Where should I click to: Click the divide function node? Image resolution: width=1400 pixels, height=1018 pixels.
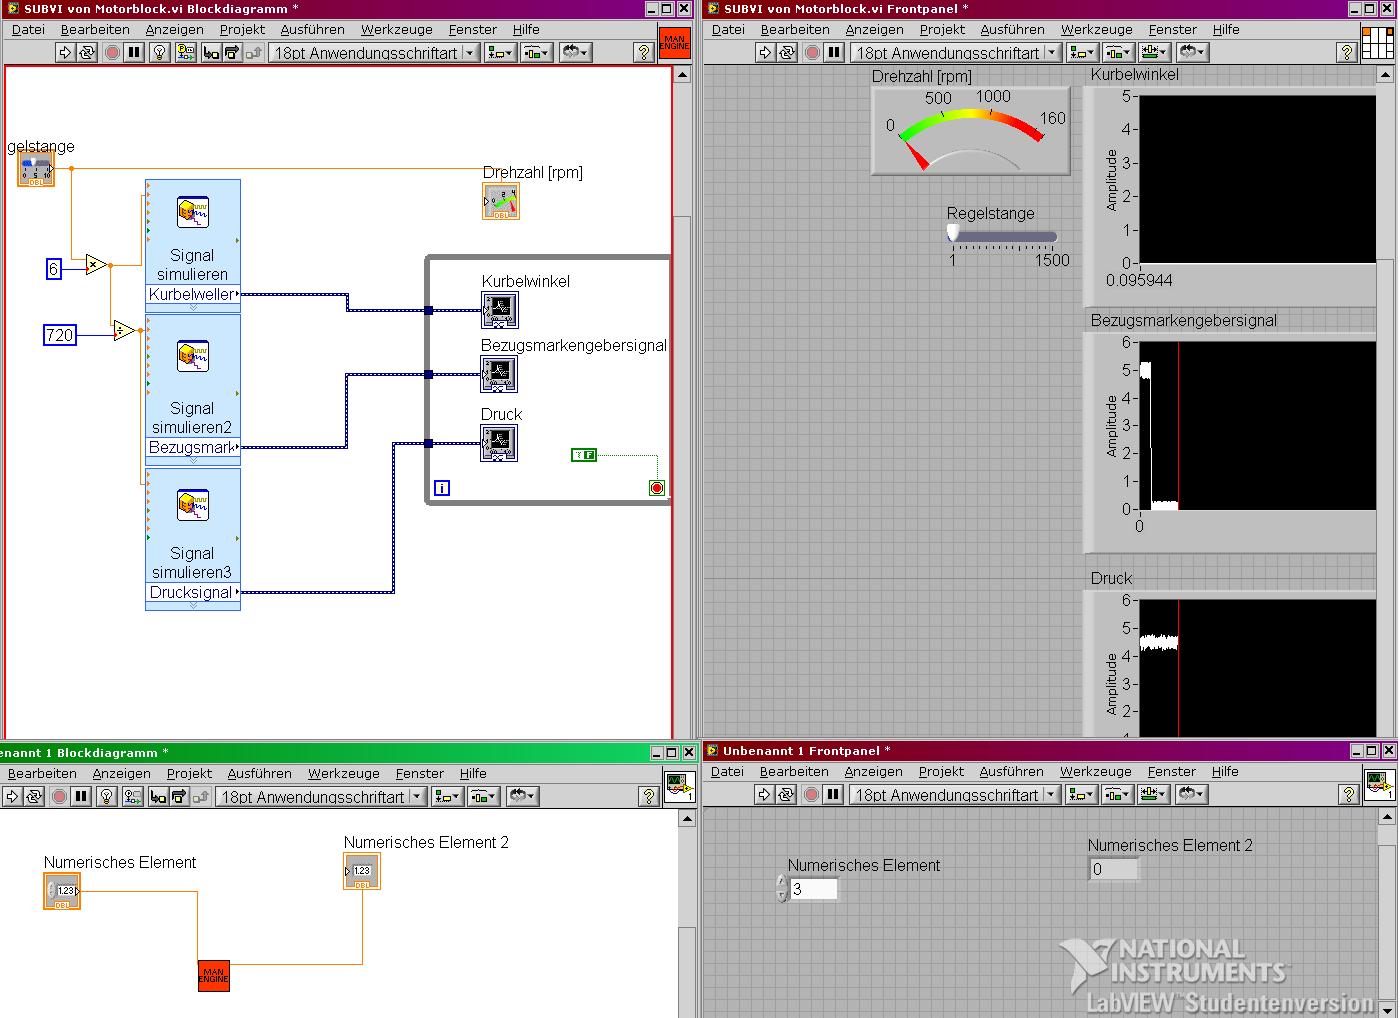pyautogui.click(x=124, y=331)
